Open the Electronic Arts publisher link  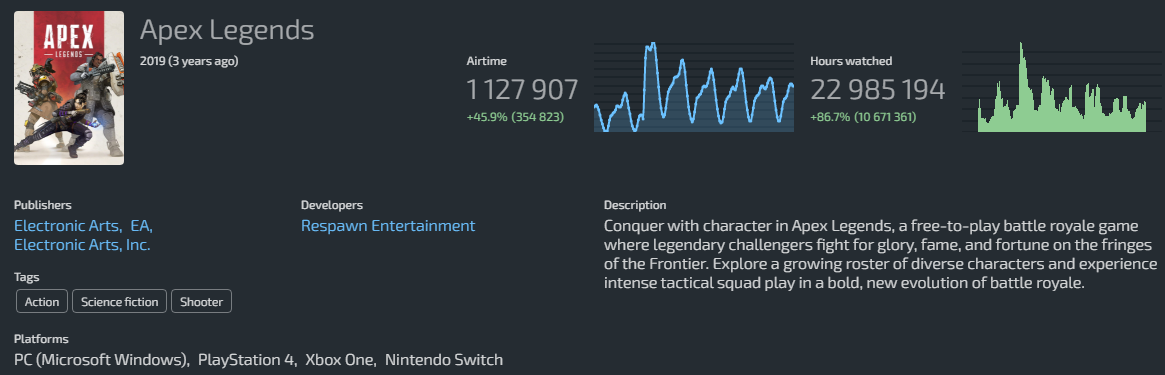pyautogui.click(x=67, y=226)
